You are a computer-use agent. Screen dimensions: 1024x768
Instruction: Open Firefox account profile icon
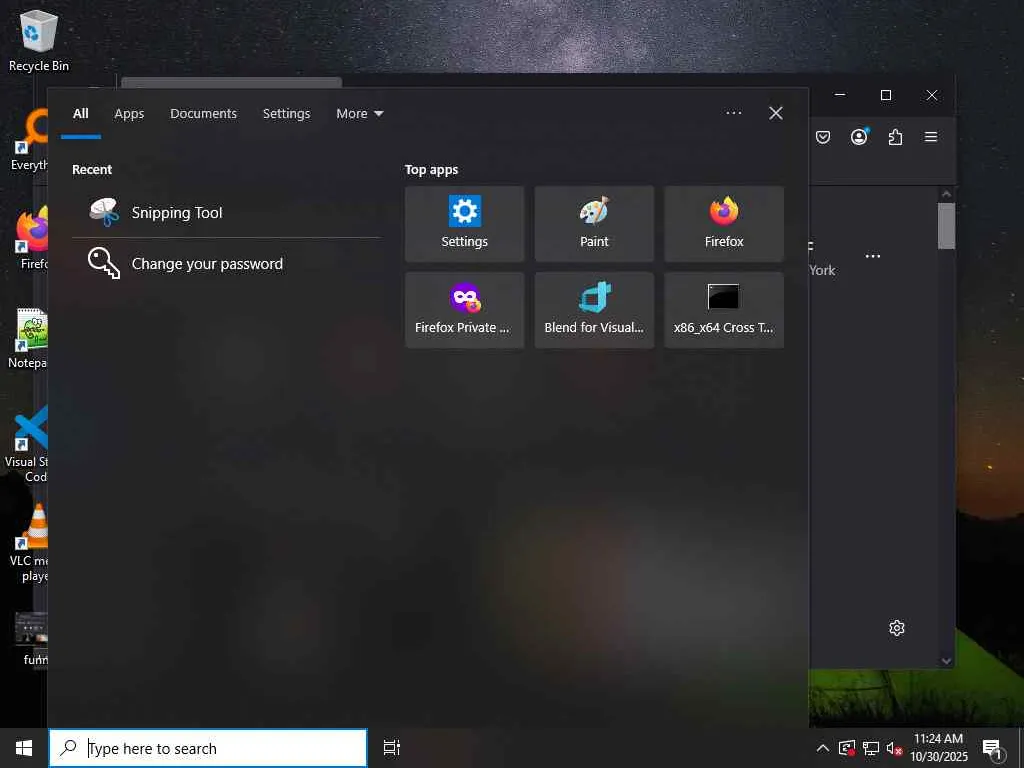(x=859, y=136)
